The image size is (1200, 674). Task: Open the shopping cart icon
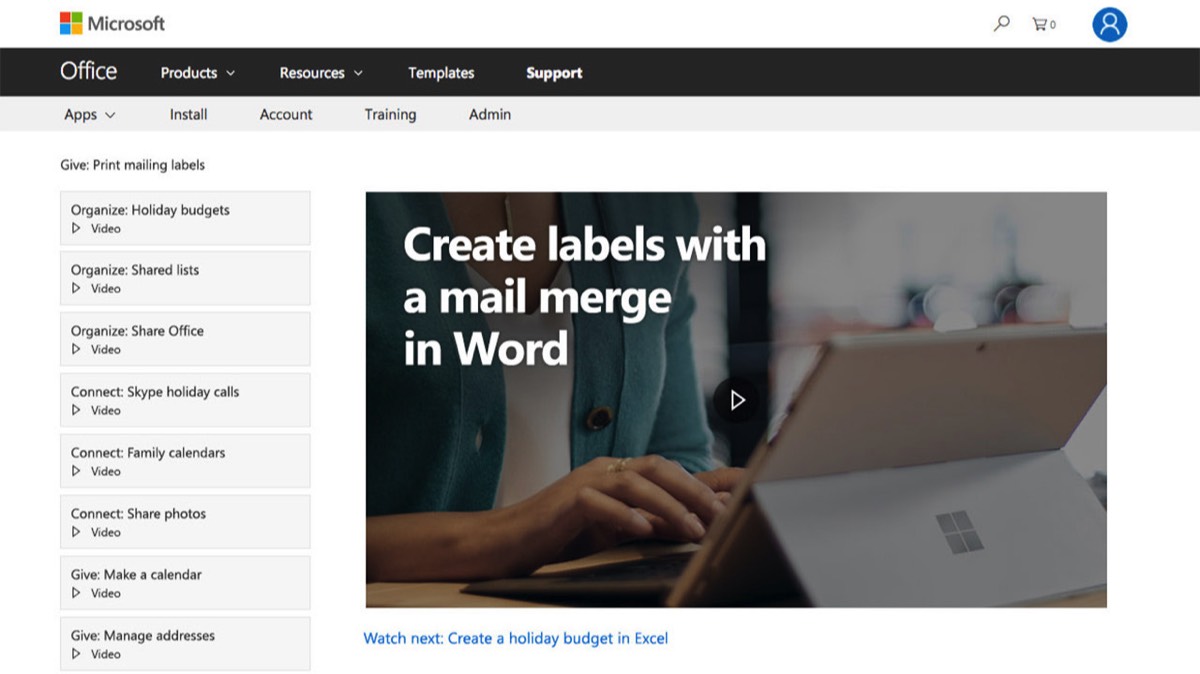1039,24
